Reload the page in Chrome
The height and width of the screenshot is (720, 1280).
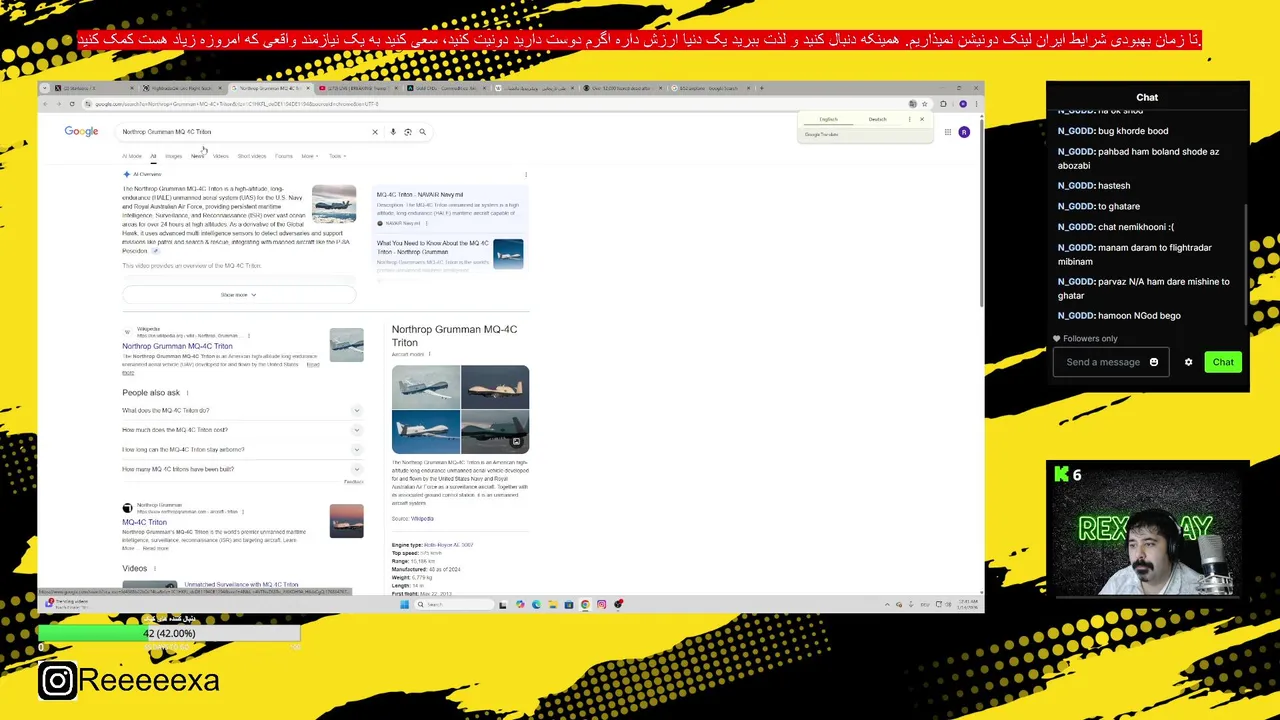tap(72, 104)
